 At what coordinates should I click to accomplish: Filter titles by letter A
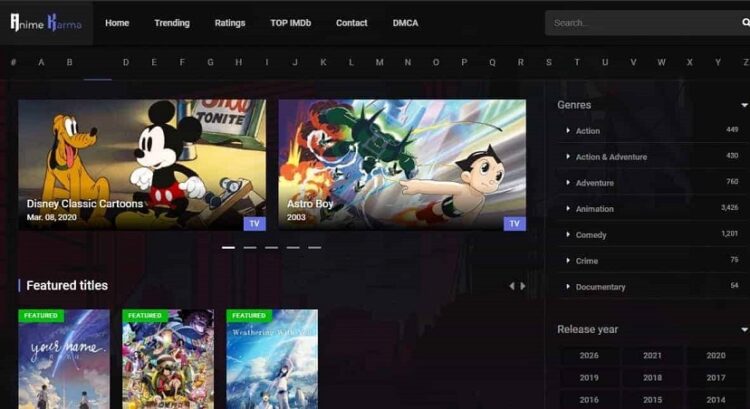click(x=41, y=62)
